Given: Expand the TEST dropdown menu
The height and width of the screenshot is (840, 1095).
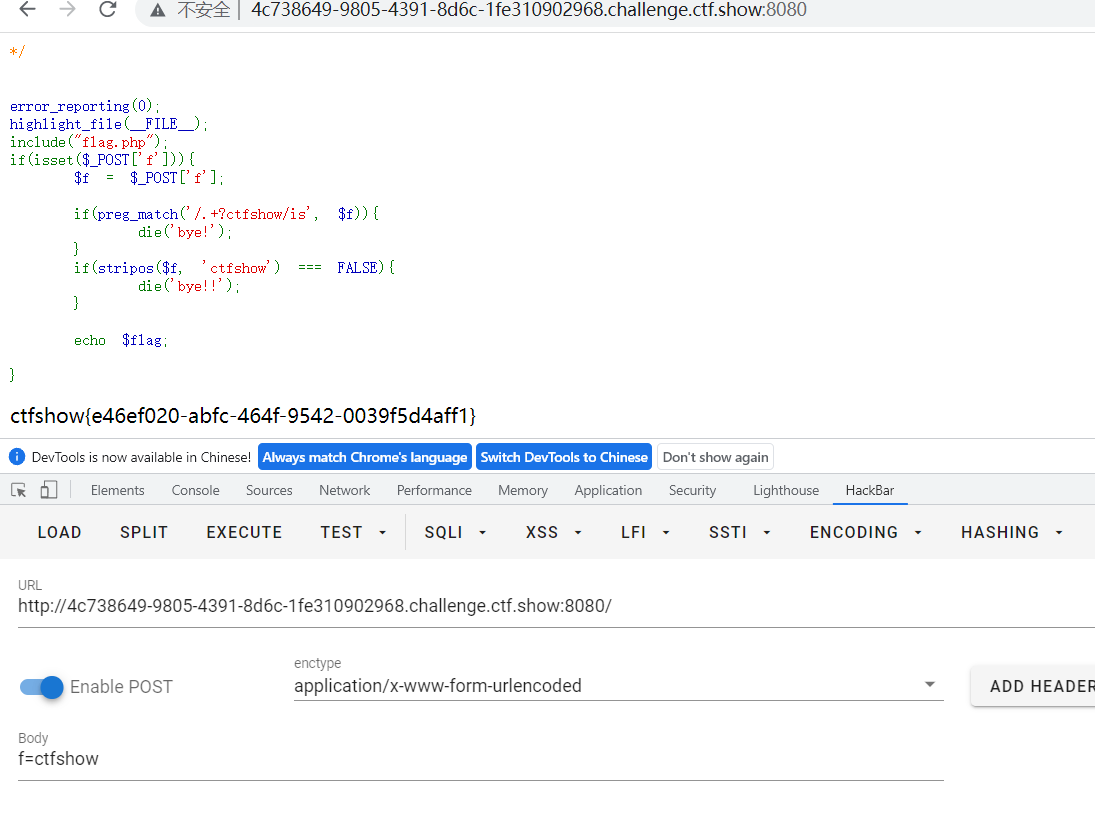Looking at the screenshot, I should click(x=353, y=532).
